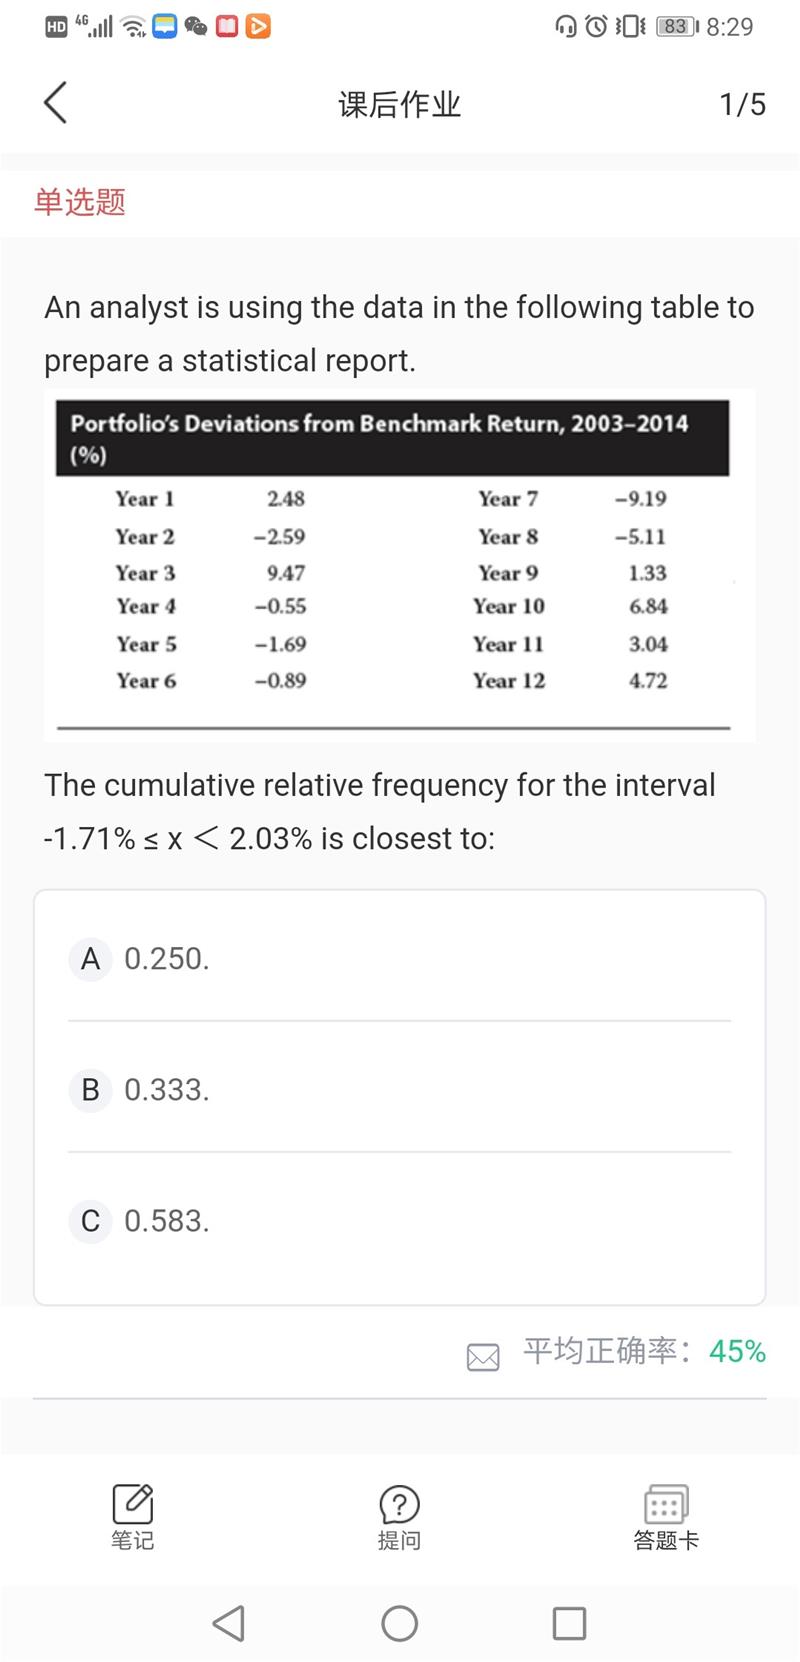Tap the 提问 question mark icon

tap(399, 1505)
